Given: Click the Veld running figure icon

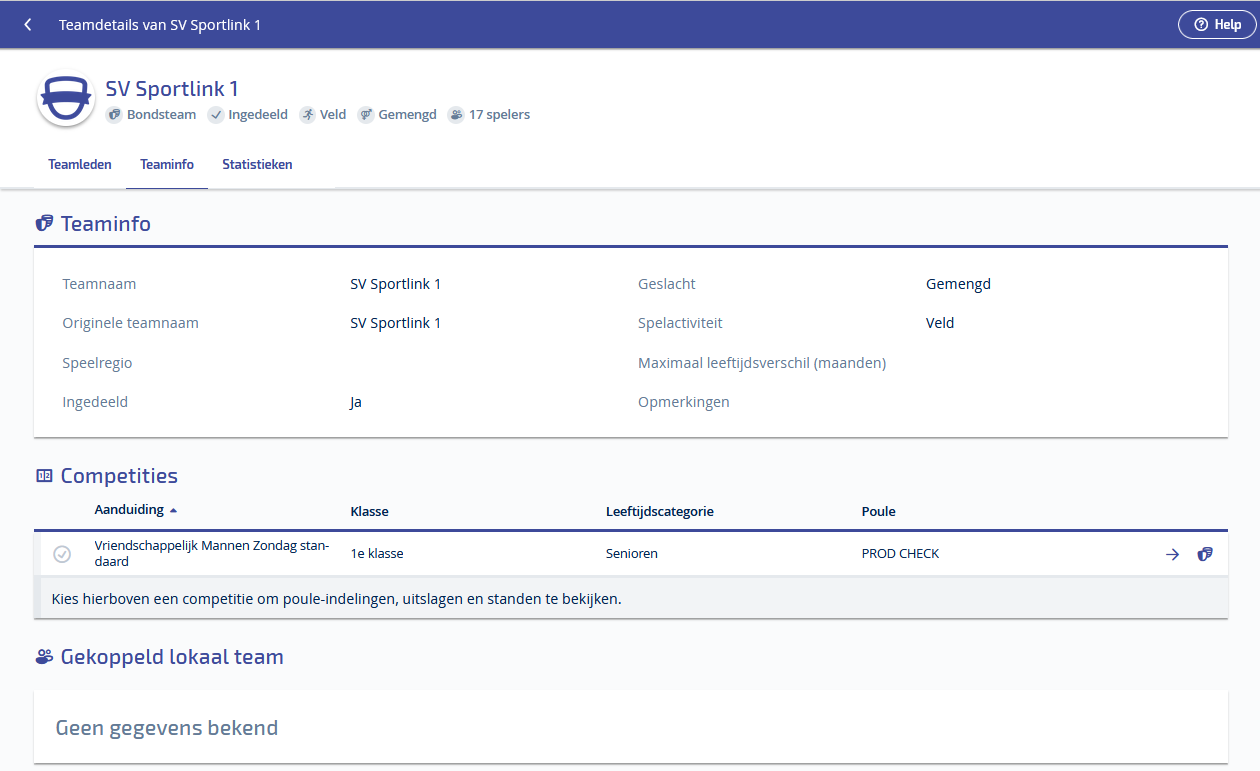Looking at the screenshot, I should (x=308, y=115).
